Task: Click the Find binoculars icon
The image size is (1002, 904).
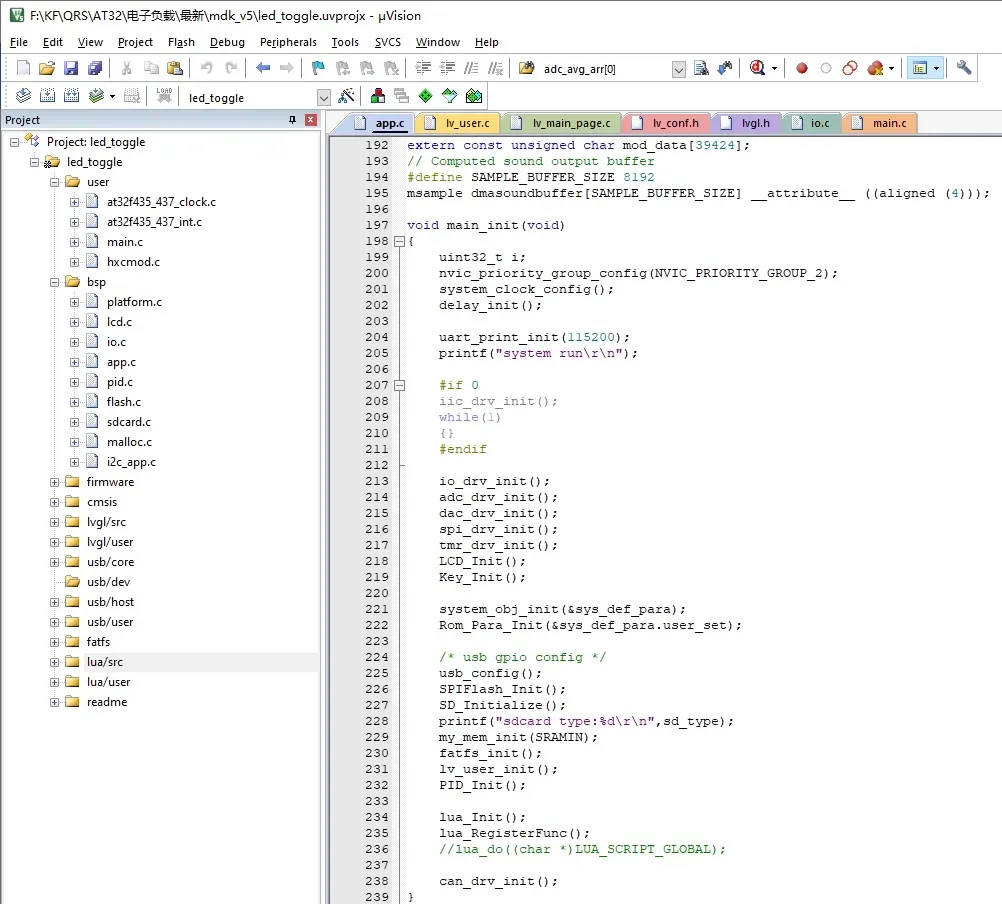Action: tap(701, 68)
